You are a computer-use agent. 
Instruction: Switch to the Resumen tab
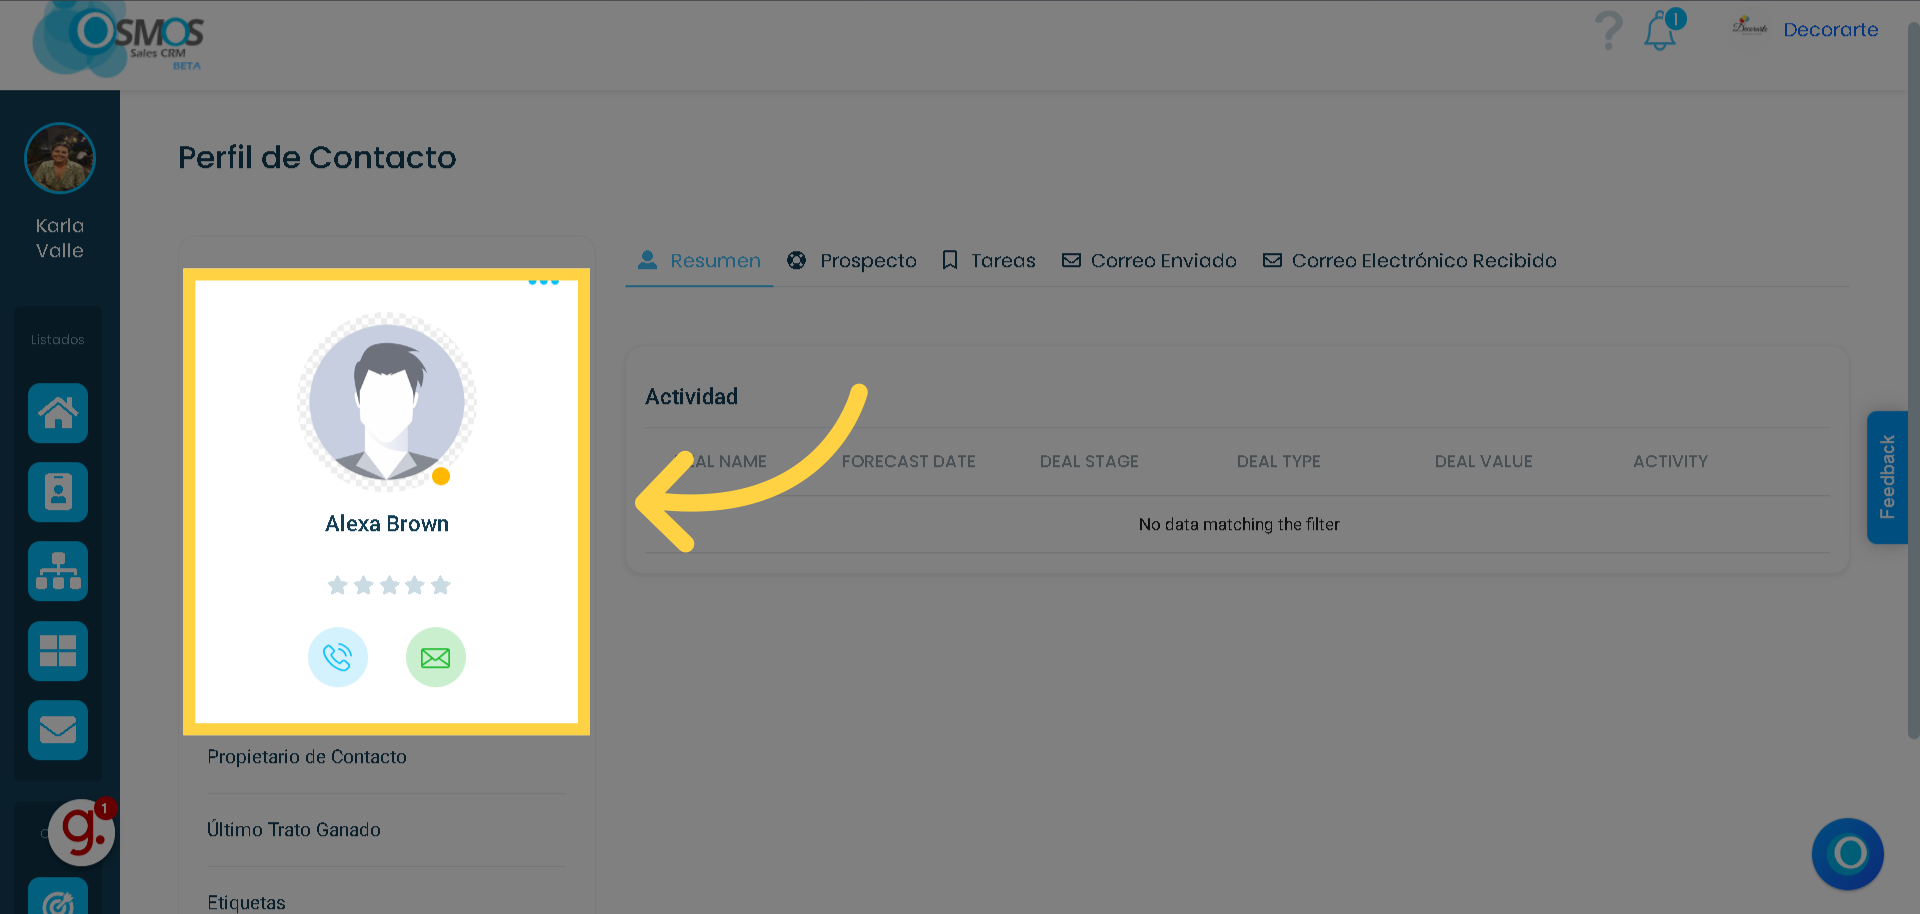click(699, 261)
